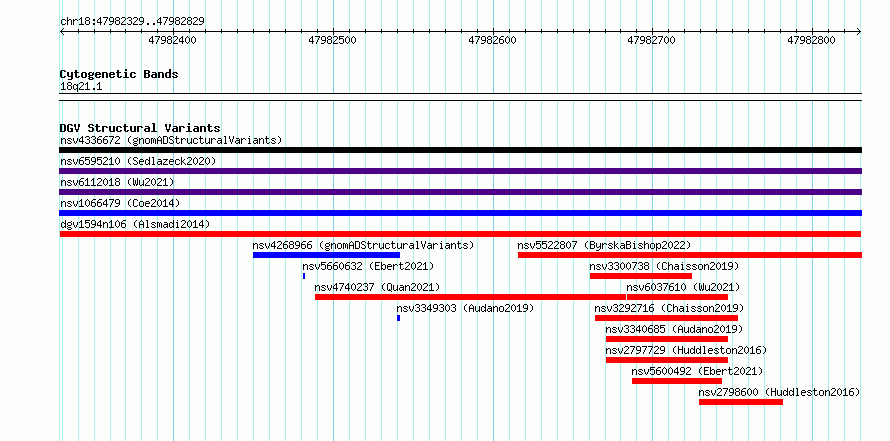Open the nsv6037610 (Wu2021) label

coord(683,287)
